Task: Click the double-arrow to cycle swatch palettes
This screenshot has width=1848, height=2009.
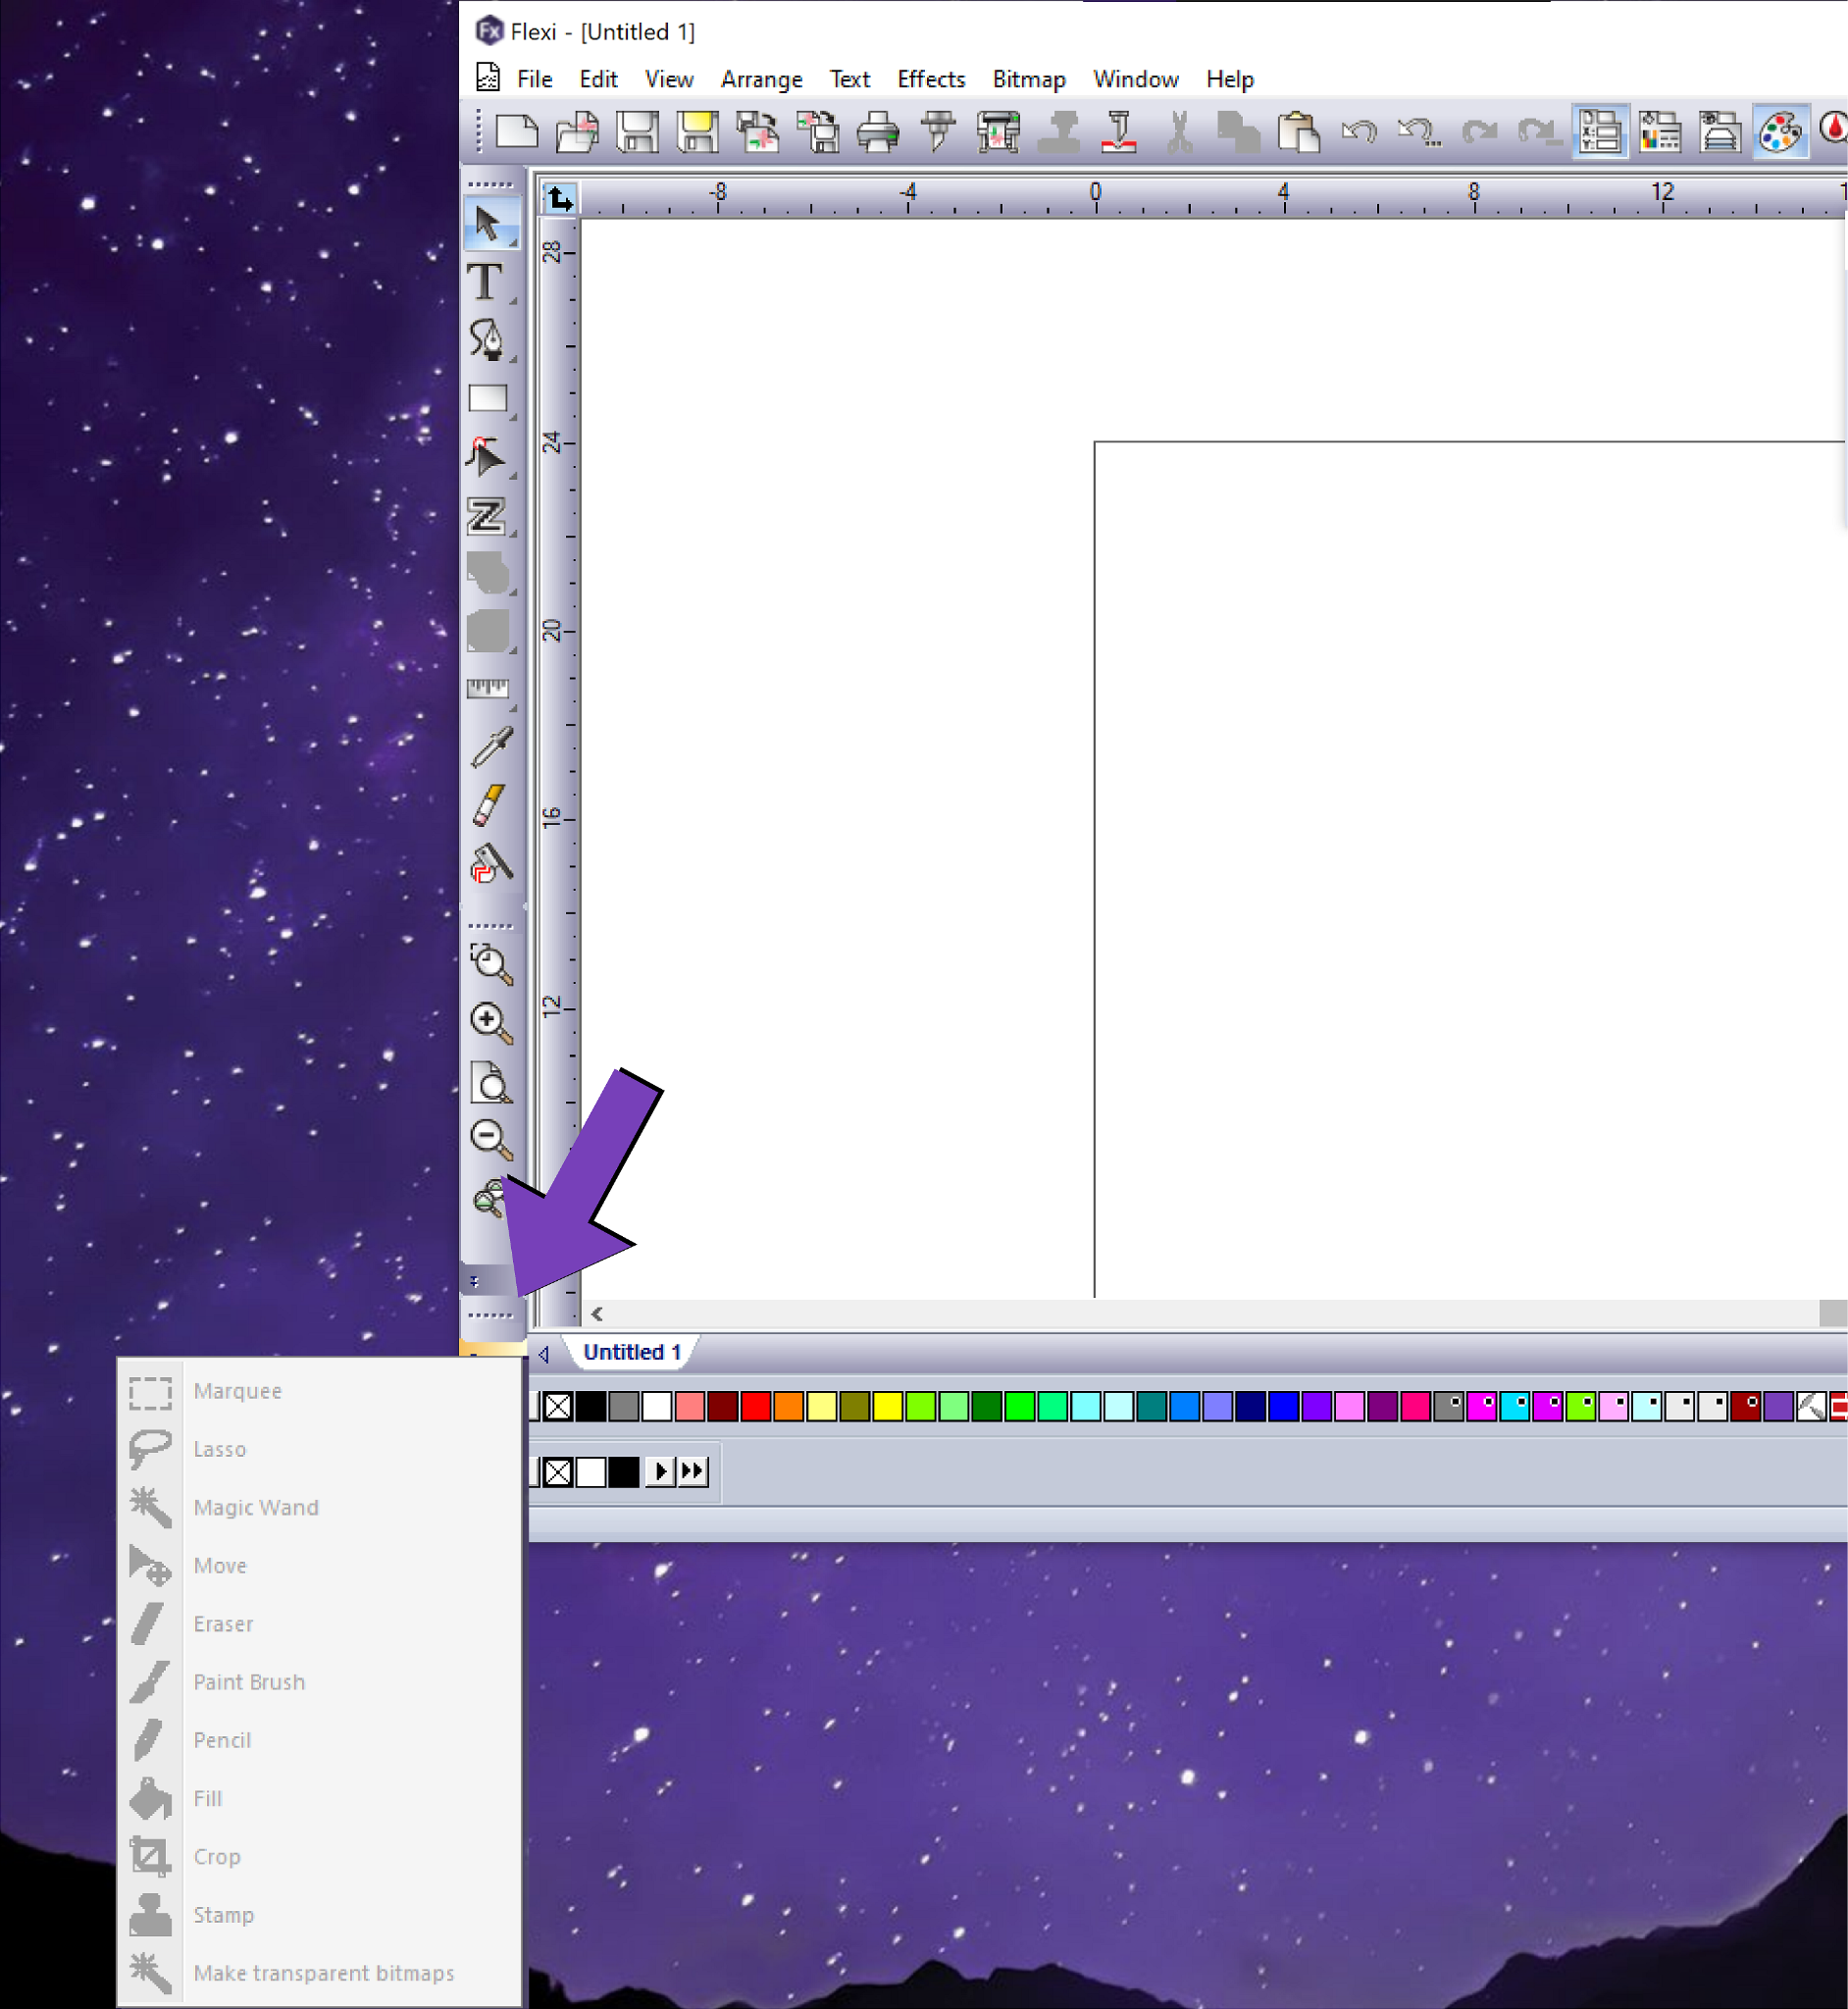Action: click(x=693, y=1471)
